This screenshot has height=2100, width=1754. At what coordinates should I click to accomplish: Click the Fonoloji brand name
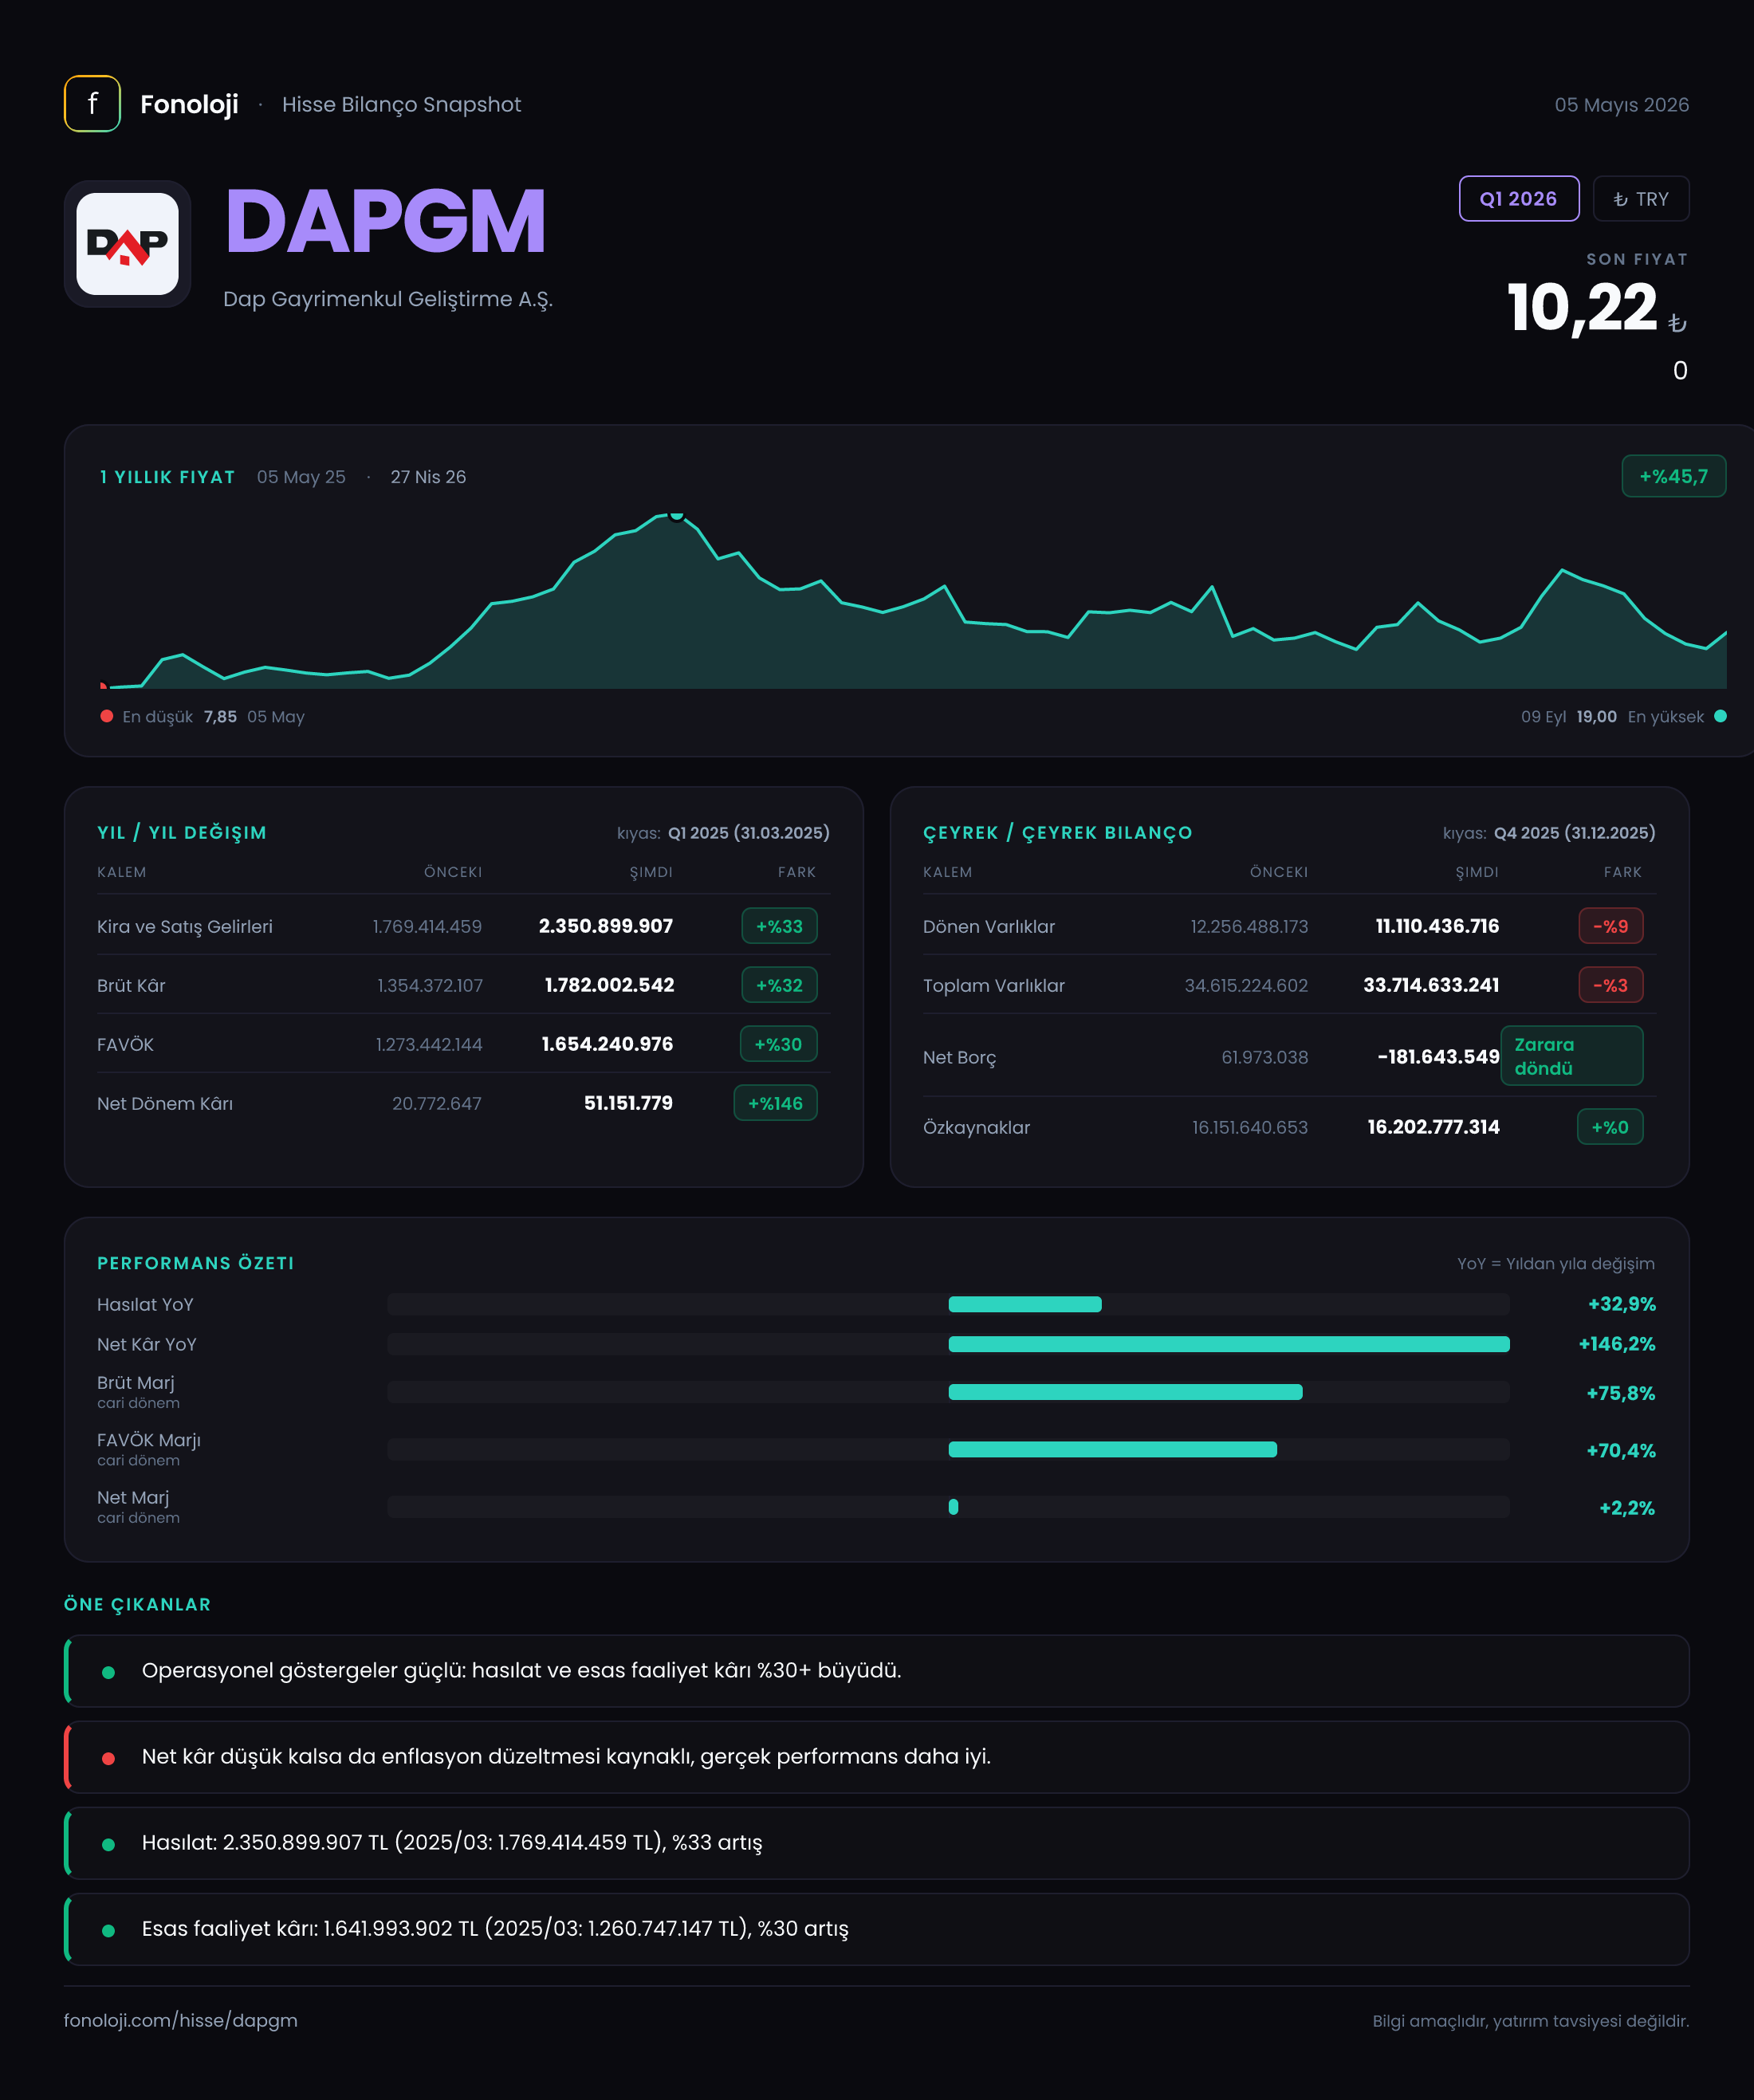pos(189,104)
